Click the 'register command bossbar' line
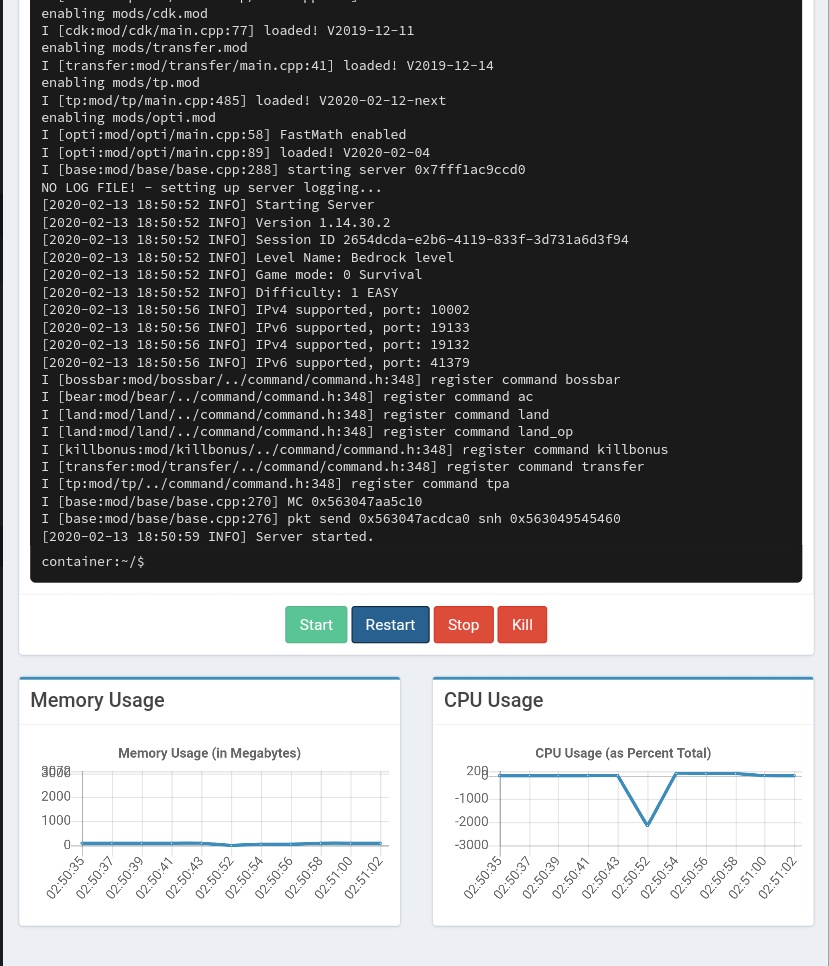Viewport: 829px width, 966px height. [331, 380]
